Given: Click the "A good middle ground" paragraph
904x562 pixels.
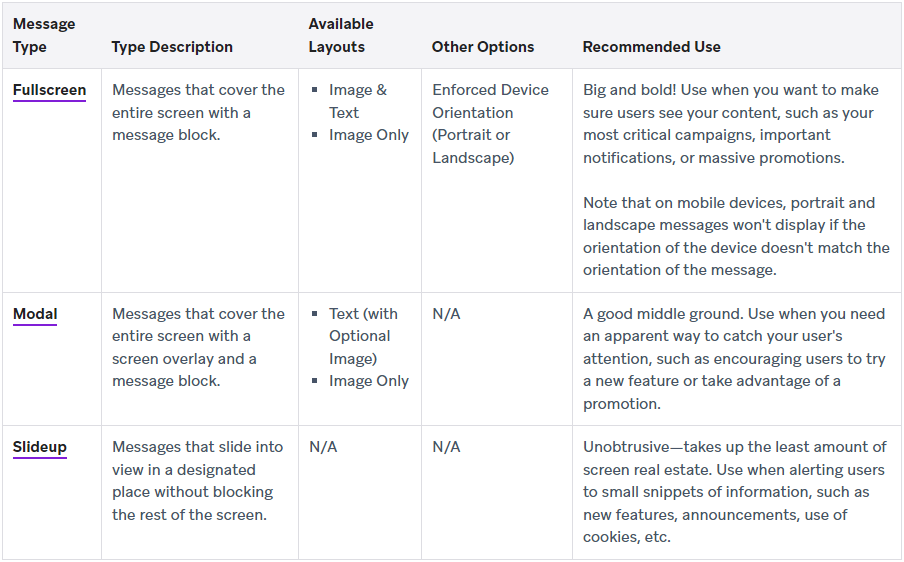Looking at the screenshot, I should pos(734,358).
